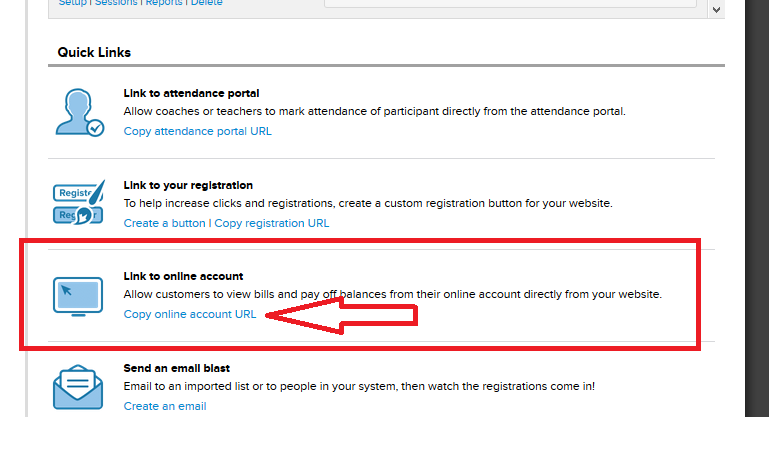The height and width of the screenshot is (468, 769).
Task: Open the Create a button link
Action: [x=164, y=223]
